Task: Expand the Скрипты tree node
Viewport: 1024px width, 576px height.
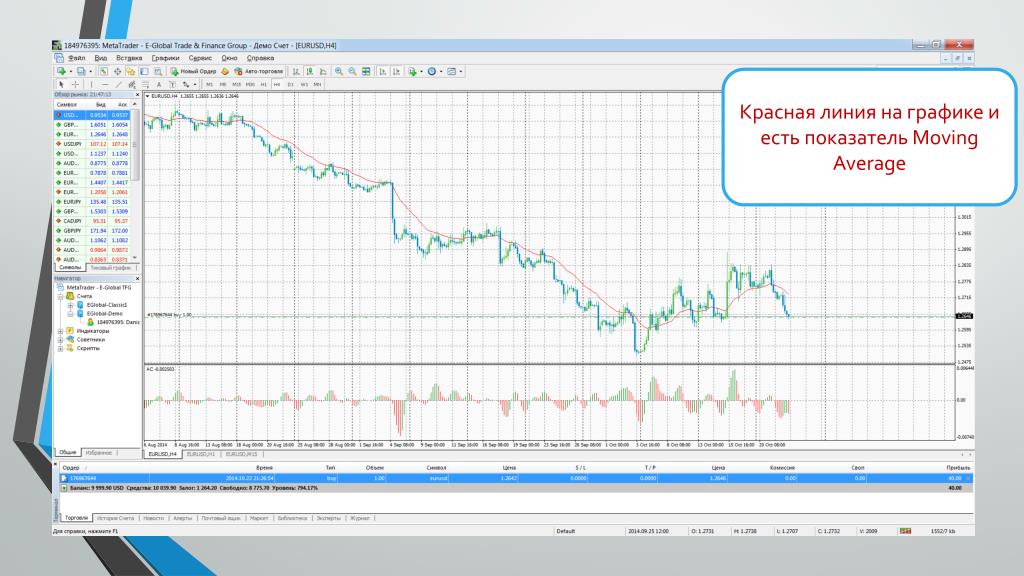Action: (61, 348)
